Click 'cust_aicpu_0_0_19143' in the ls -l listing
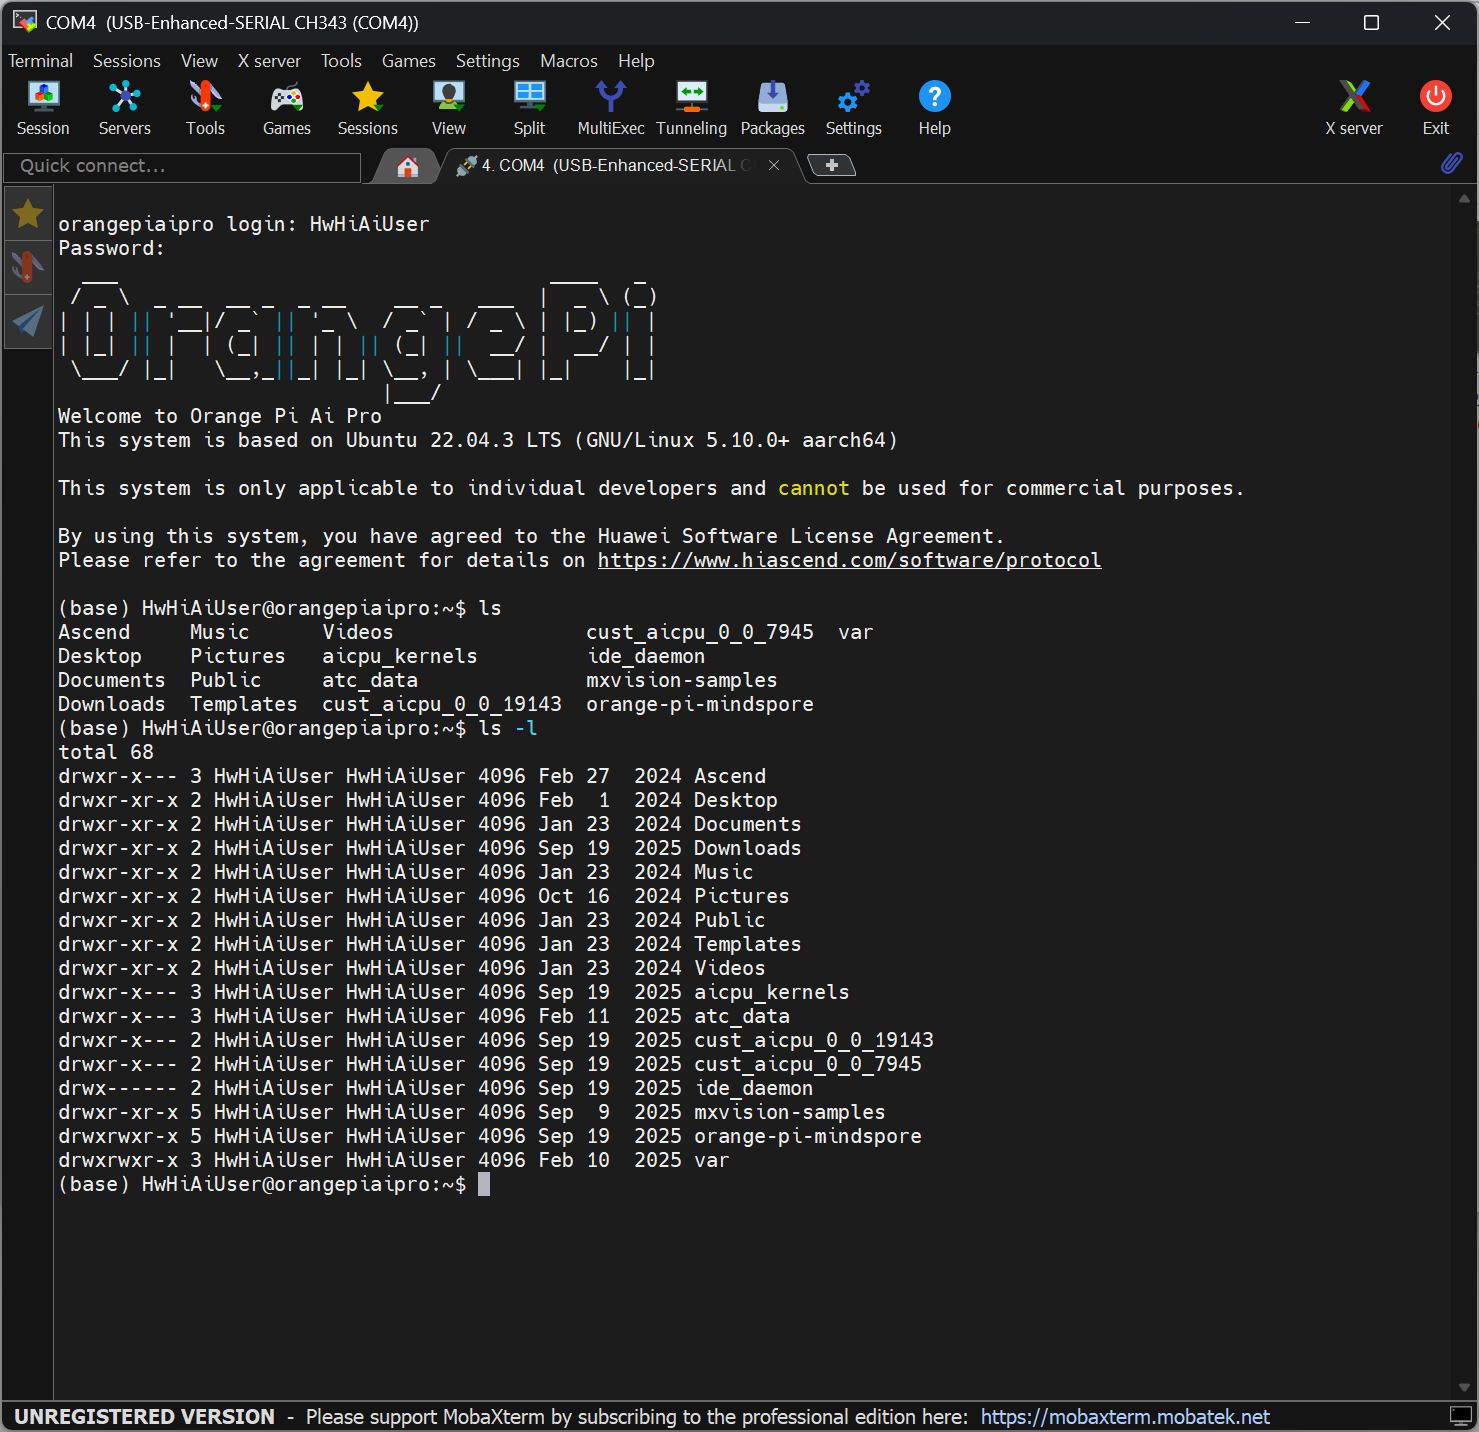Viewport: 1479px width, 1432px height. click(814, 1040)
